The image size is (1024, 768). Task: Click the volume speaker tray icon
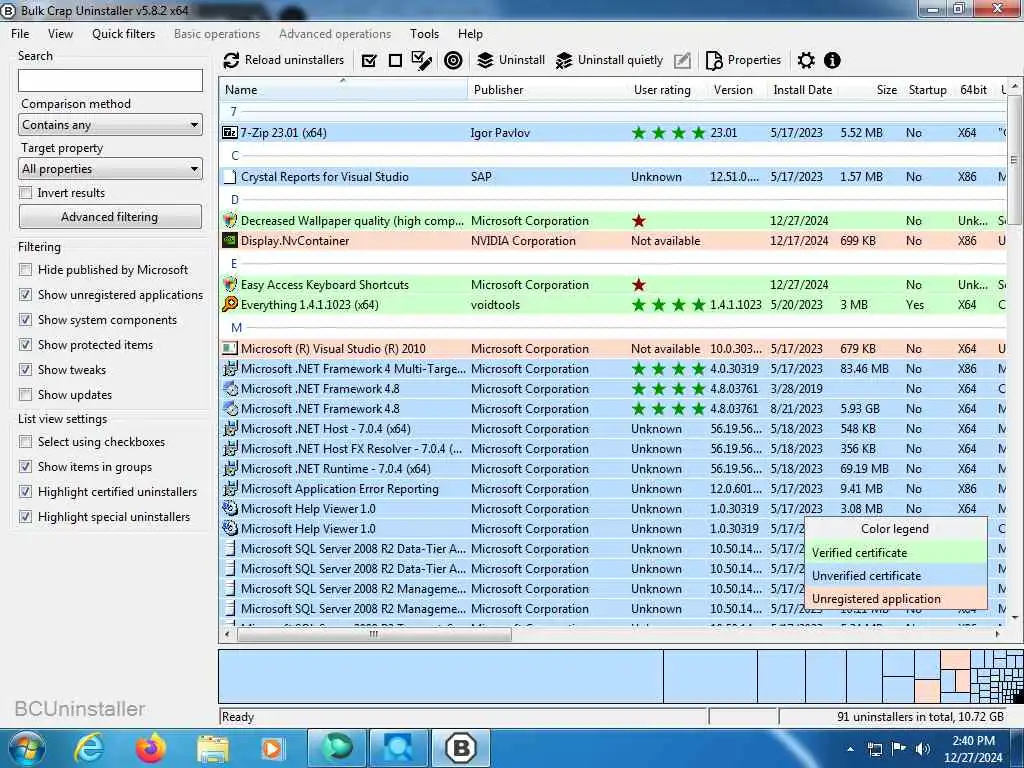pyautogui.click(x=923, y=749)
